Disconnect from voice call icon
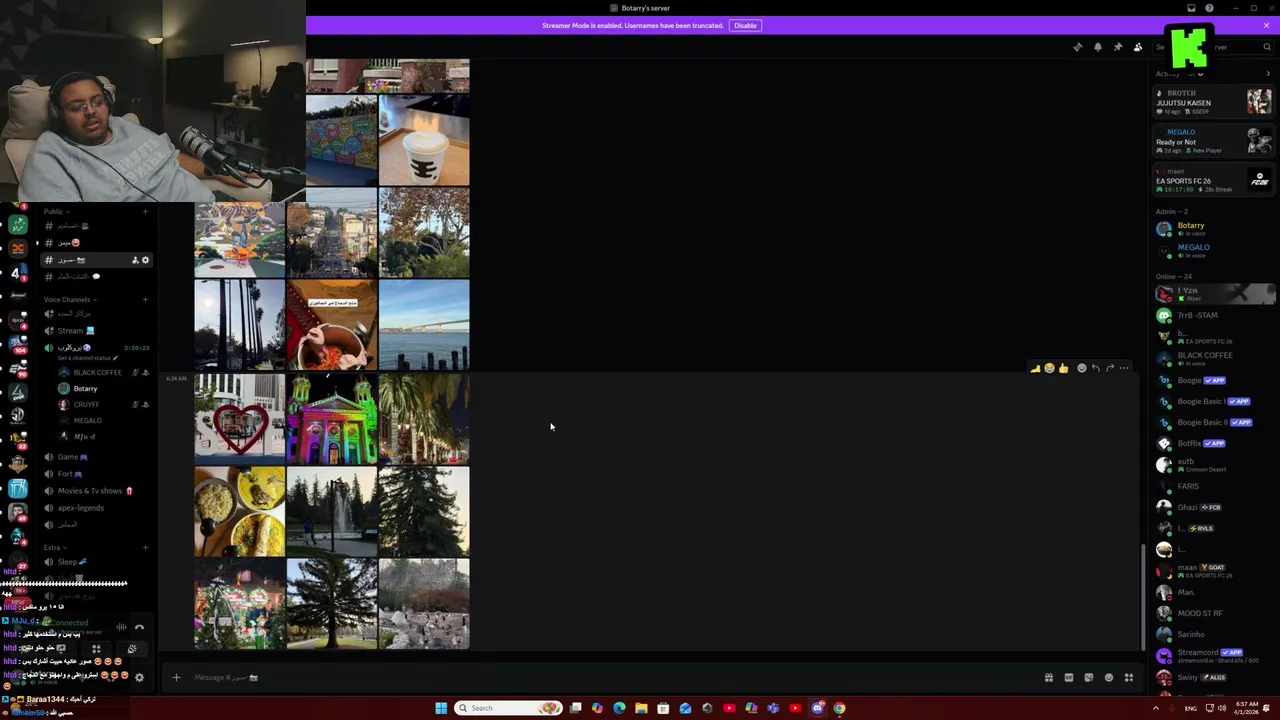The width and height of the screenshot is (1280, 720). coord(139,627)
